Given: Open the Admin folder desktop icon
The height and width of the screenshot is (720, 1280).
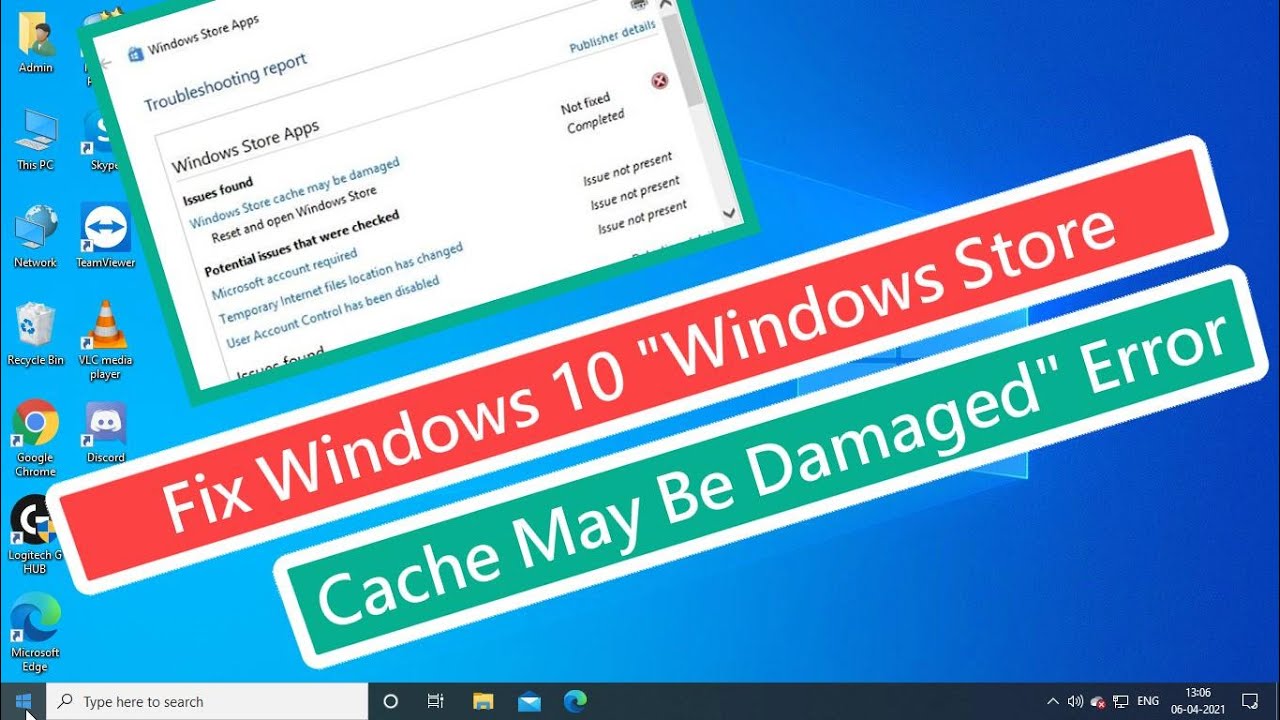Looking at the screenshot, I should pos(35,43).
